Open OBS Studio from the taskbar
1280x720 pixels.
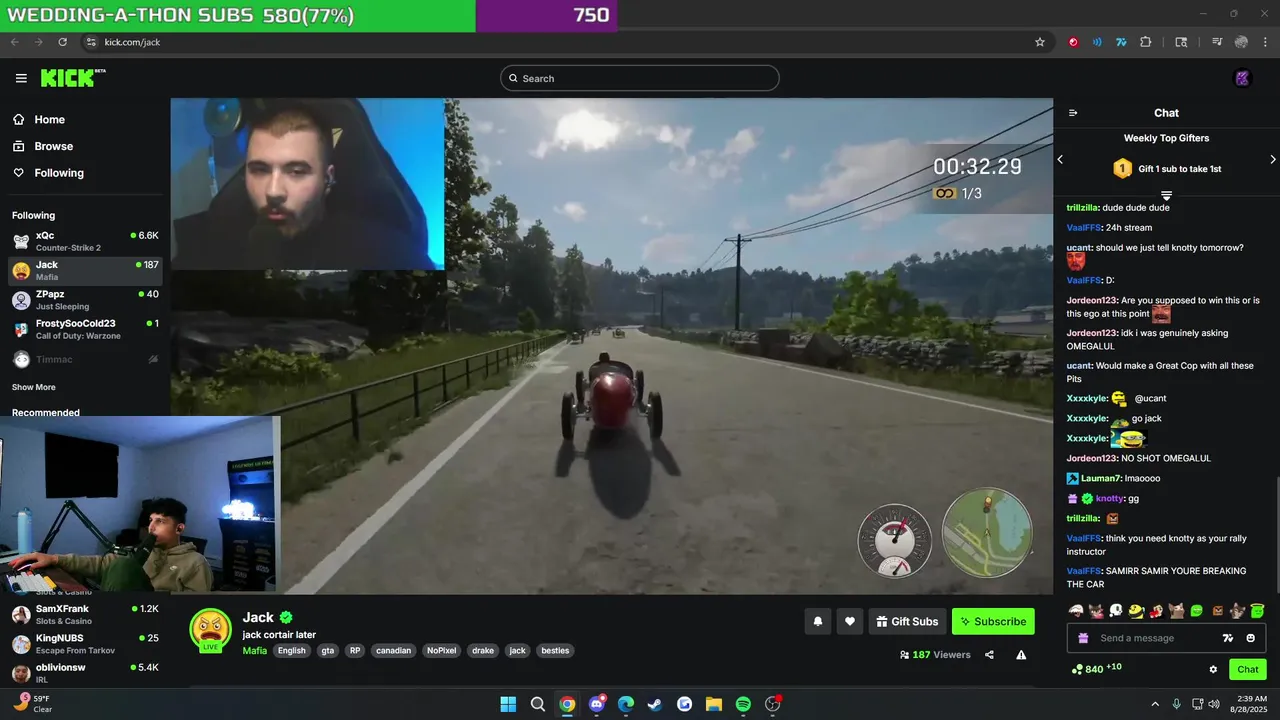[x=772, y=704]
